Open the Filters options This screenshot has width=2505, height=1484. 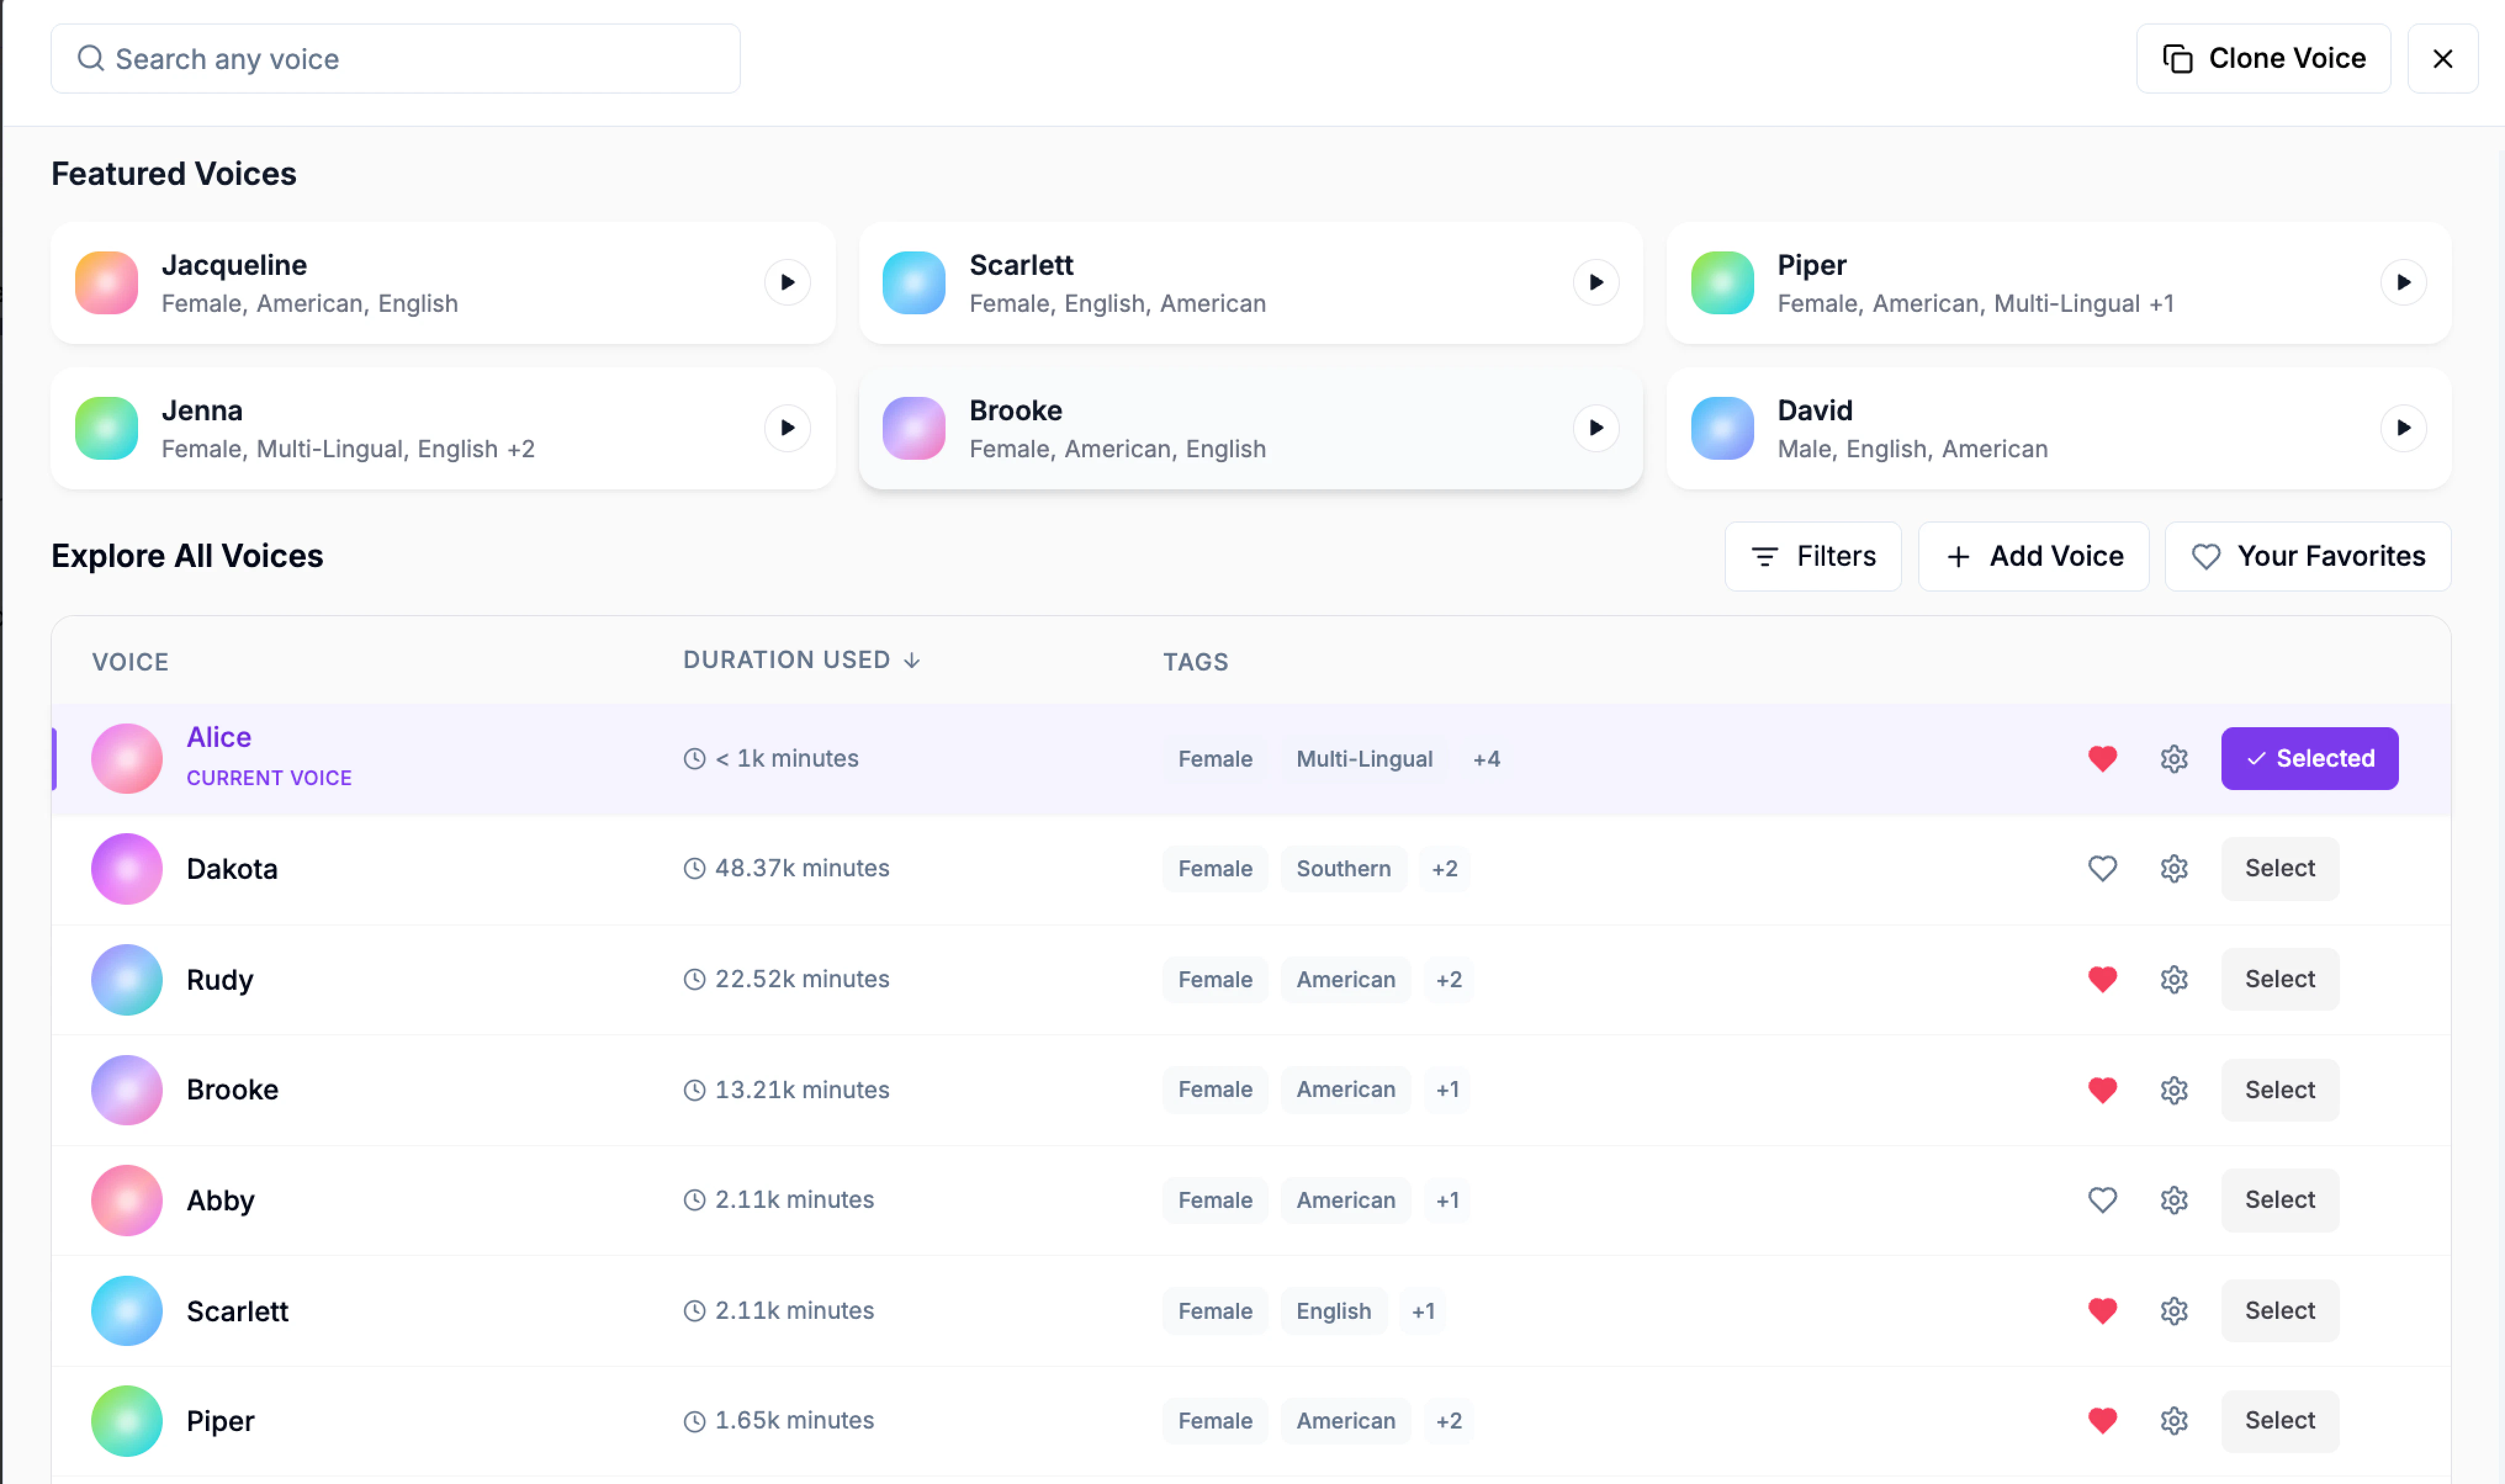(1812, 556)
